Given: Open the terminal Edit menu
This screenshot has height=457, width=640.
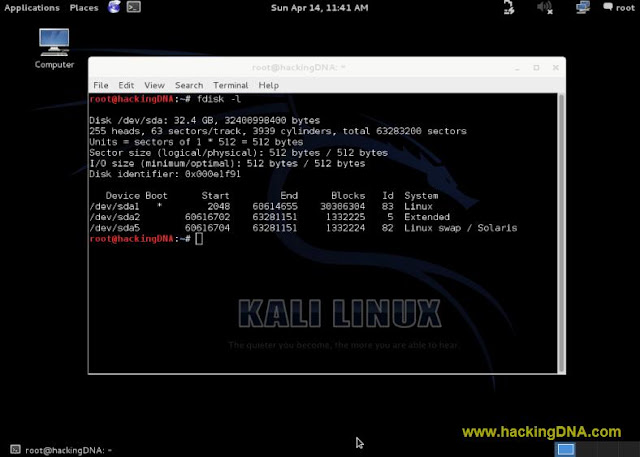Looking at the screenshot, I should (x=126, y=85).
